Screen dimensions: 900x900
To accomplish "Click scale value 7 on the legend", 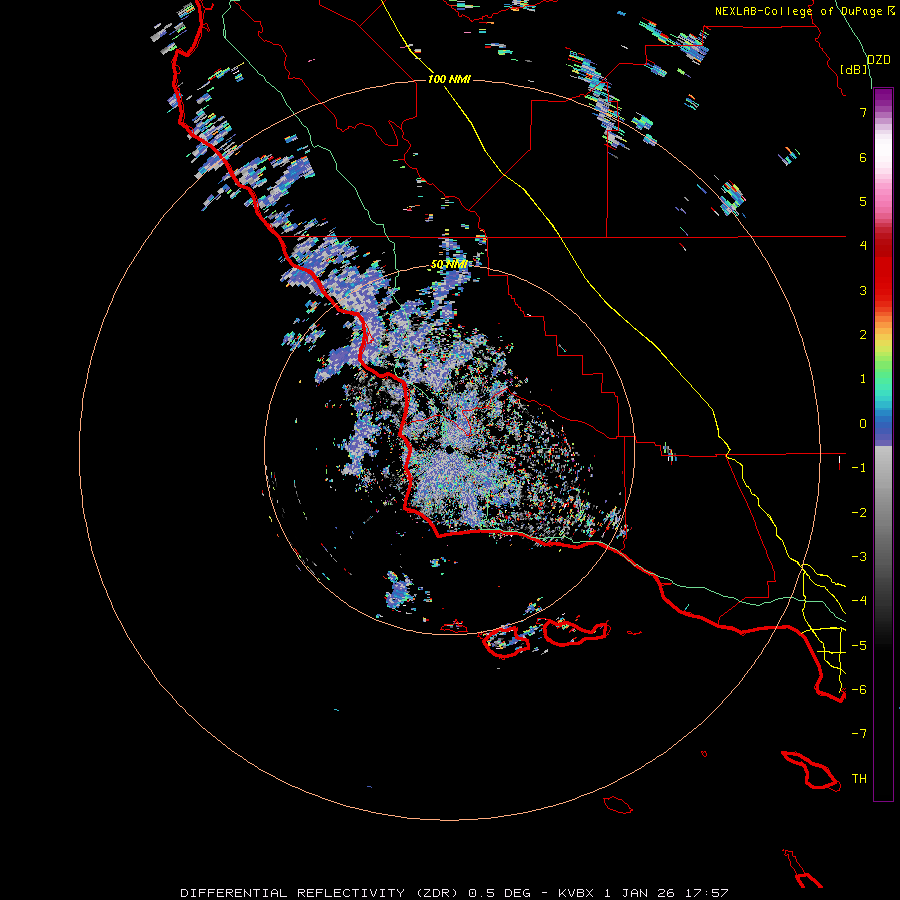I will click(863, 112).
